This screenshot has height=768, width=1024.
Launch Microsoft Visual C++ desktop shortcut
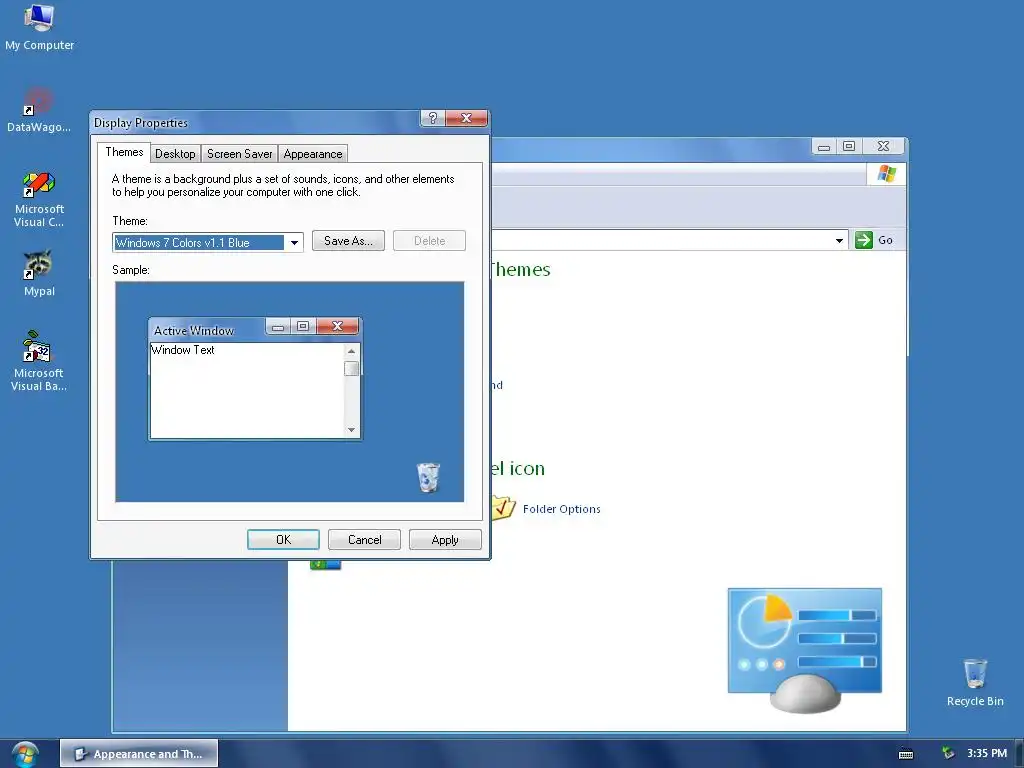pos(39,199)
